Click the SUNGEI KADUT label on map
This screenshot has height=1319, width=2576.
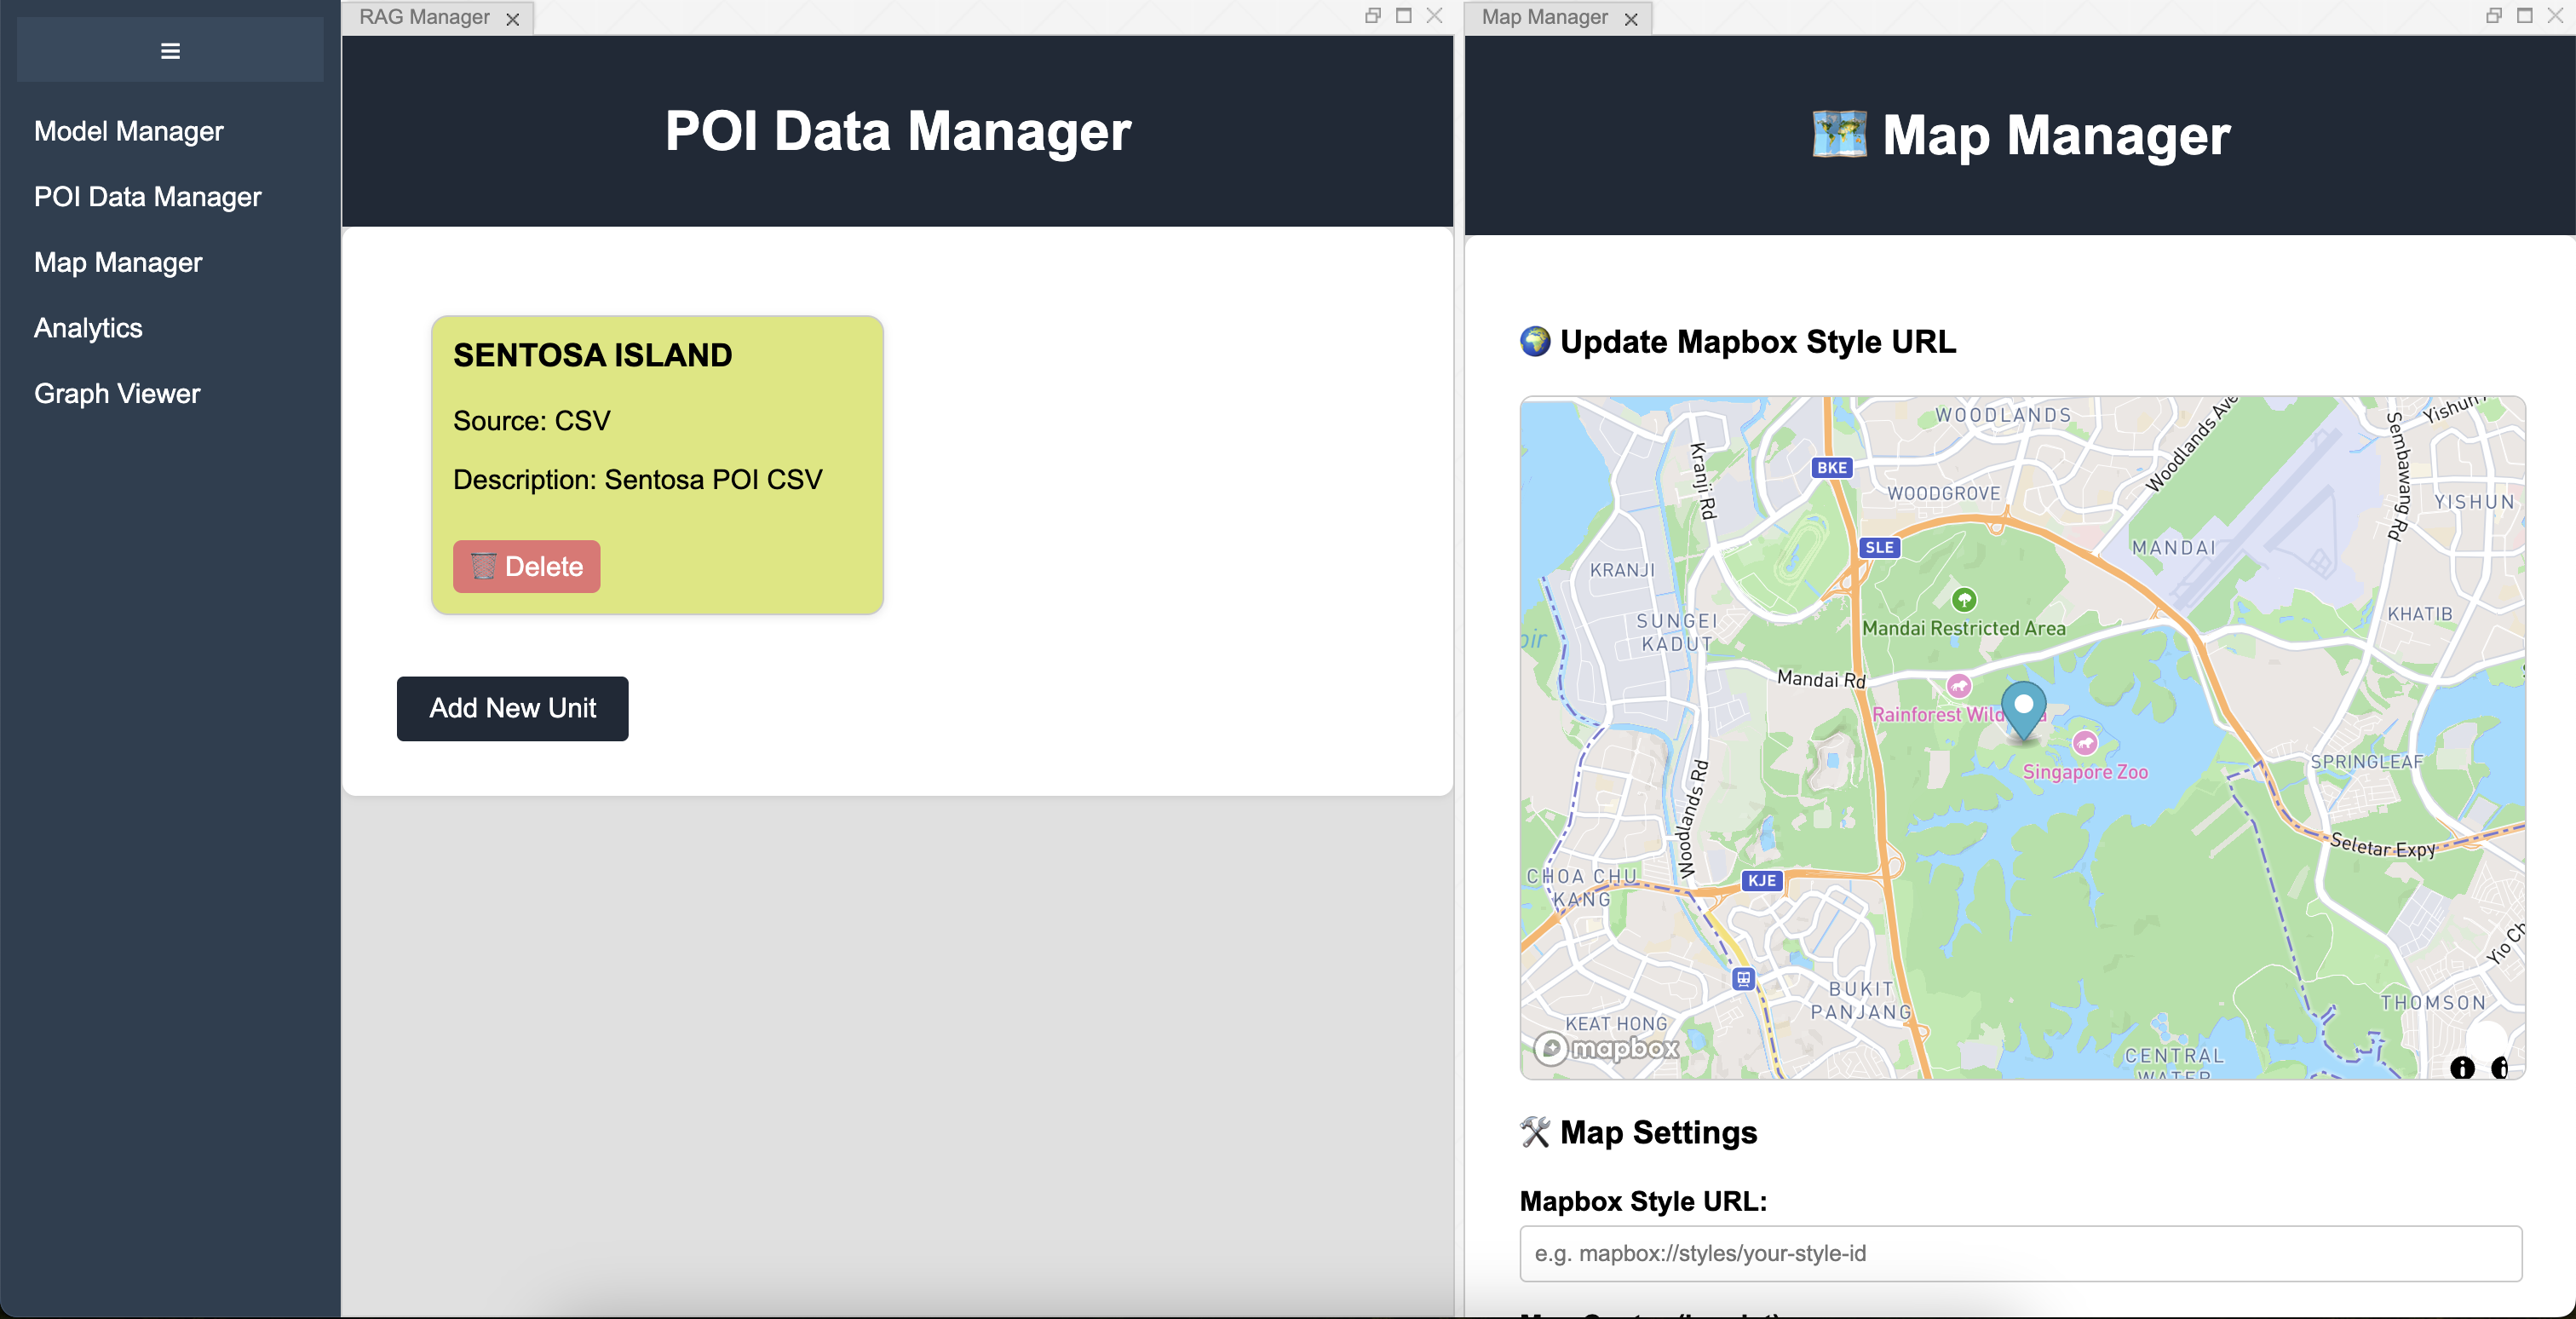1677,632
